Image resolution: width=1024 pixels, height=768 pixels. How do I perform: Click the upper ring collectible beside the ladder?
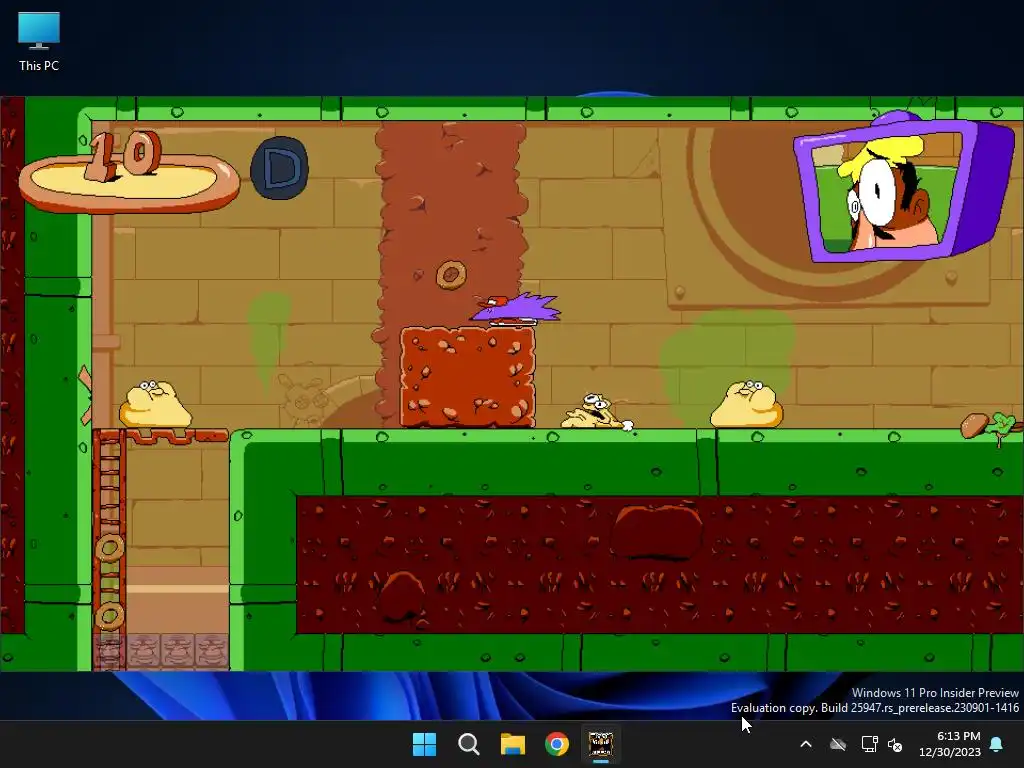point(110,547)
